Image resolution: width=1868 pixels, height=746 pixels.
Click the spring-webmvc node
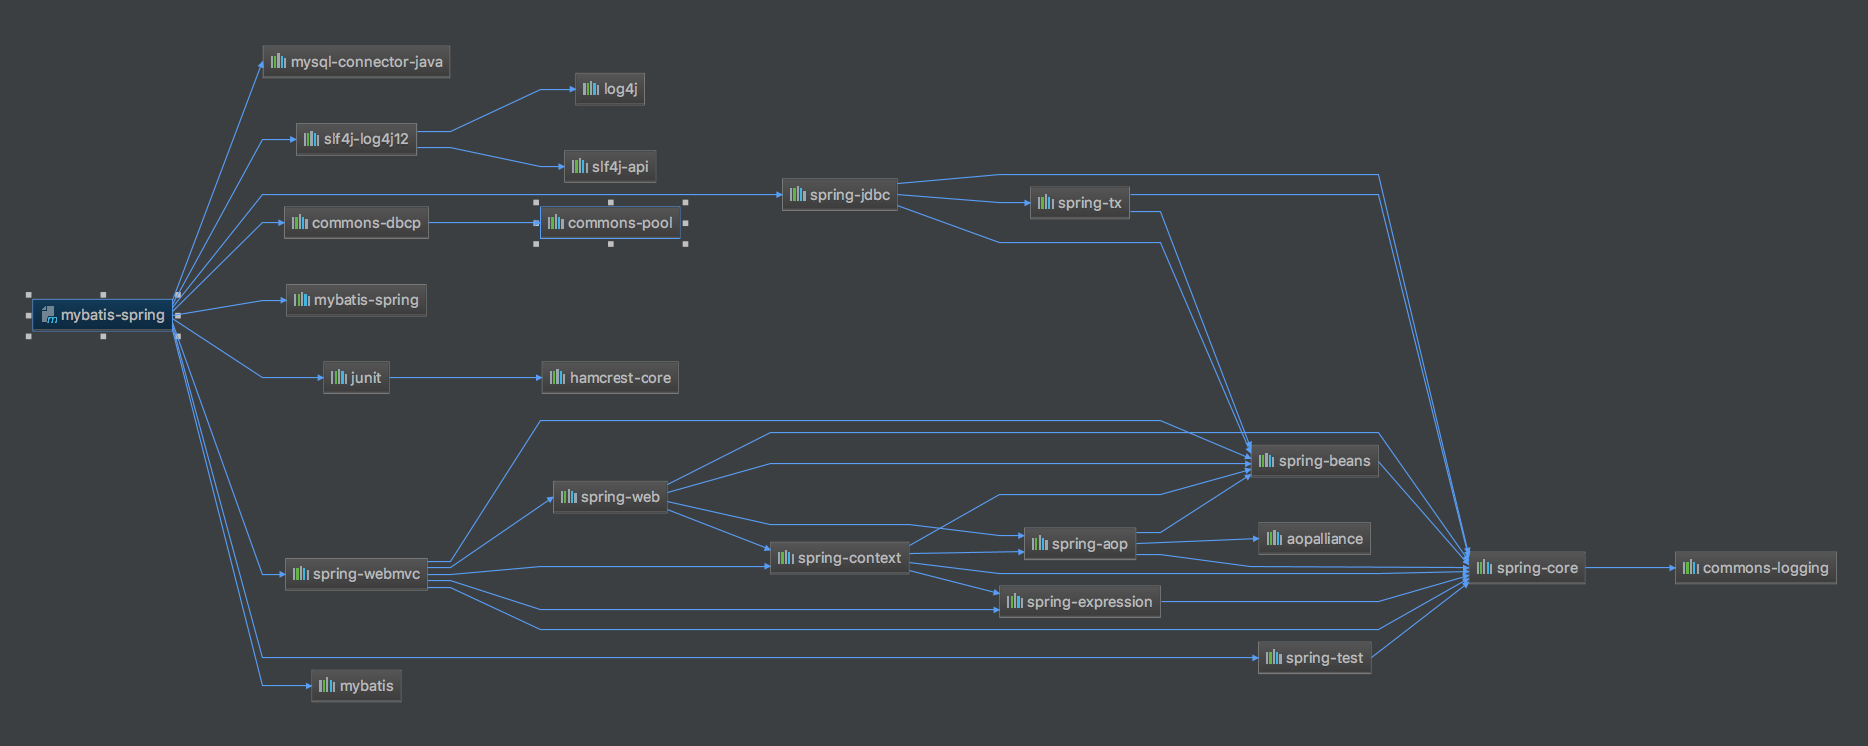tap(356, 574)
